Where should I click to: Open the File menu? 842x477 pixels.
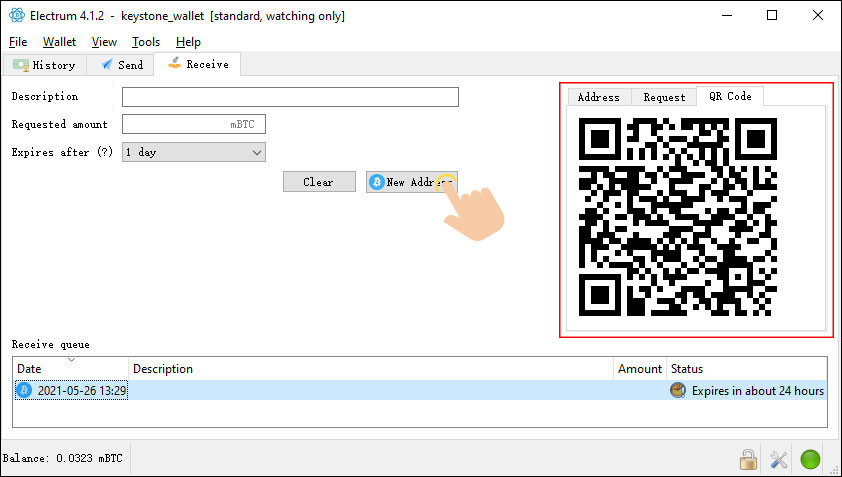[18, 42]
